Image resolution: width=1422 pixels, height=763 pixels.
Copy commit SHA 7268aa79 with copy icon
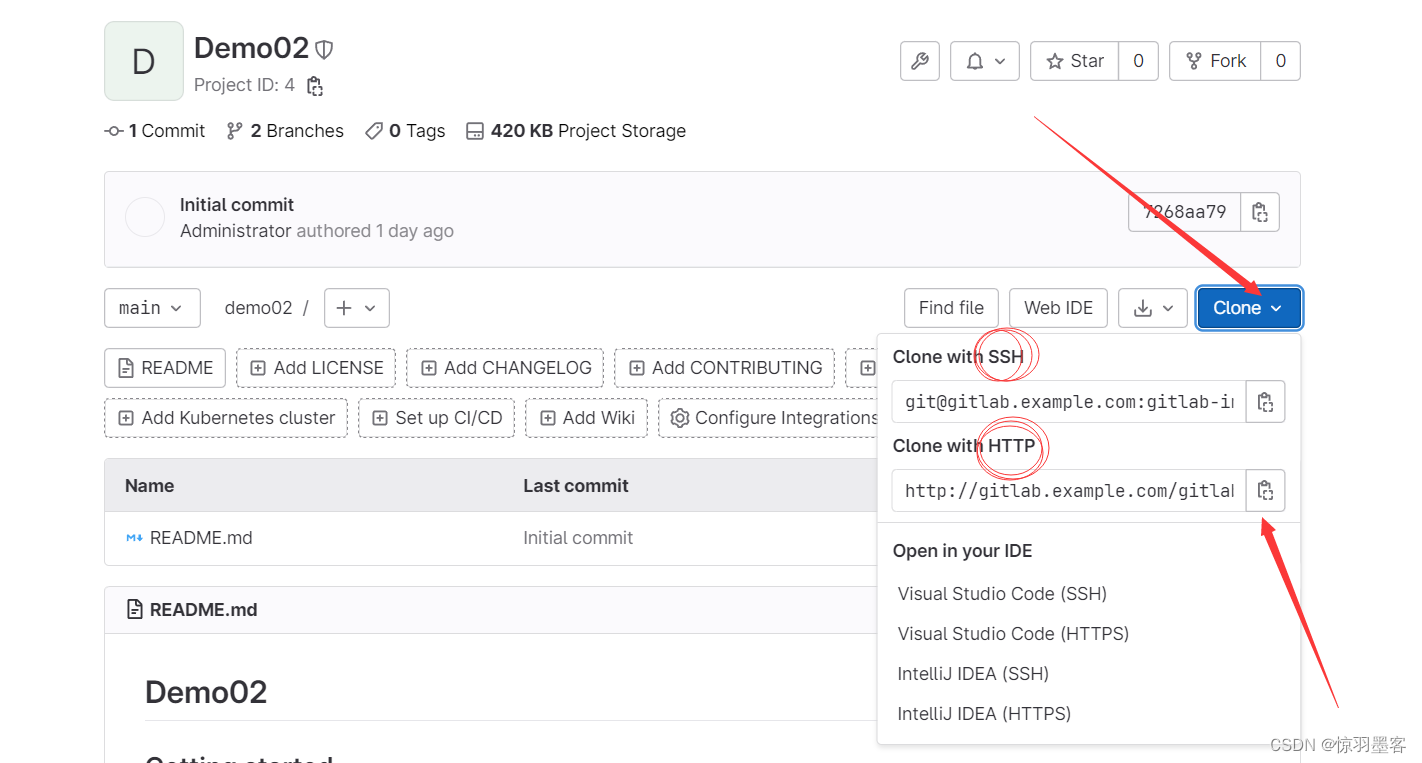tap(1260, 211)
